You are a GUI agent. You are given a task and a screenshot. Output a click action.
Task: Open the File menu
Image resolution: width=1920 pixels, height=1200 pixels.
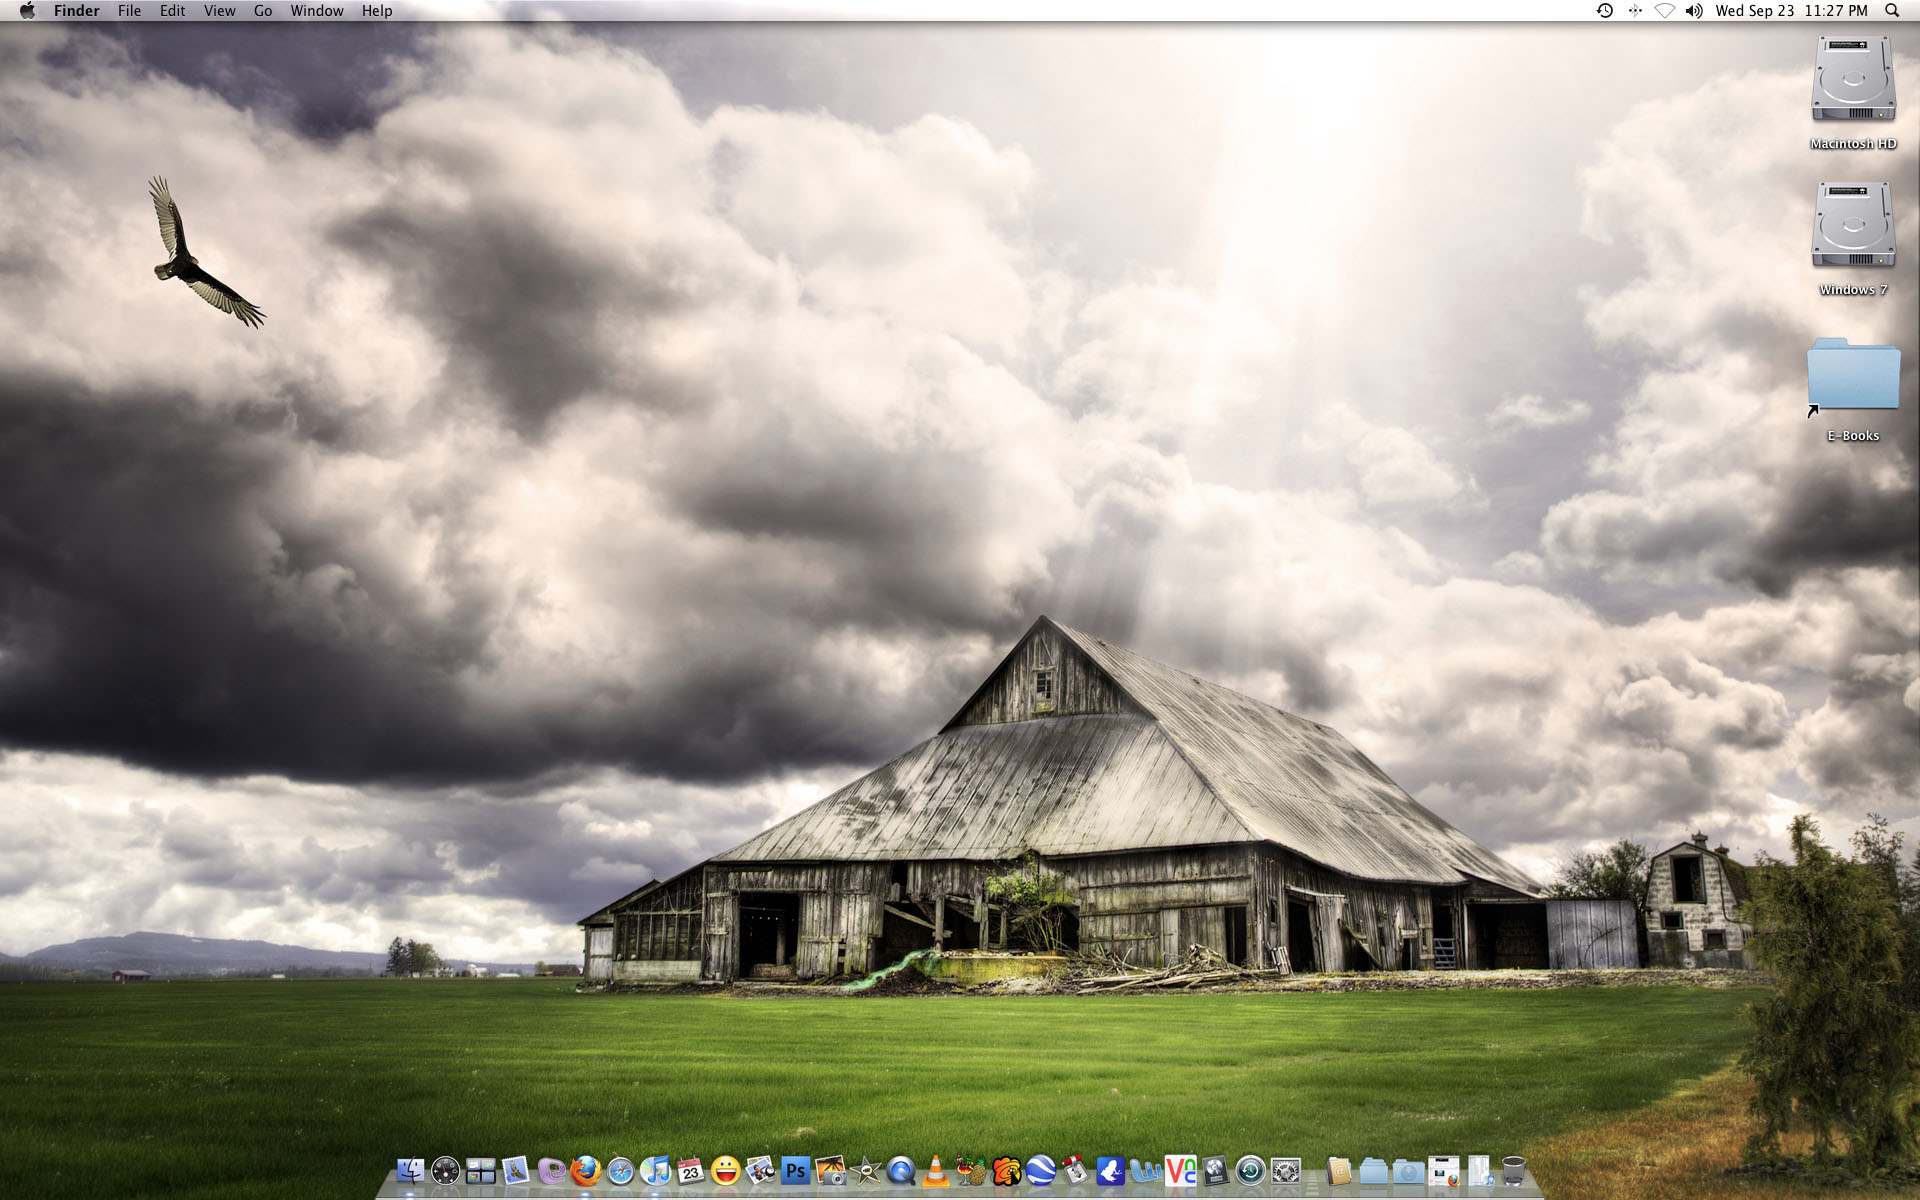click(x=129, y=10)
